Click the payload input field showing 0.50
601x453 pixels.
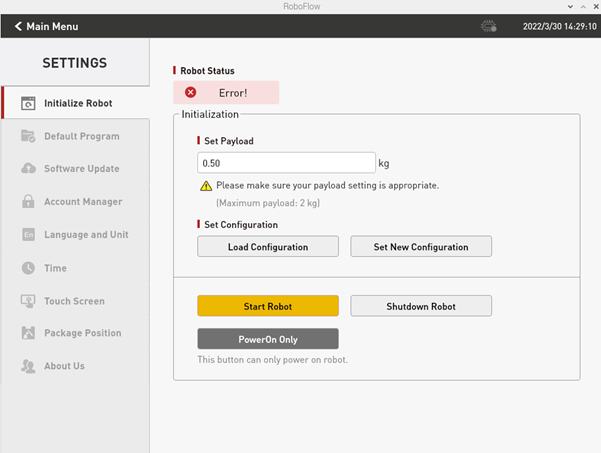point(286,163)
